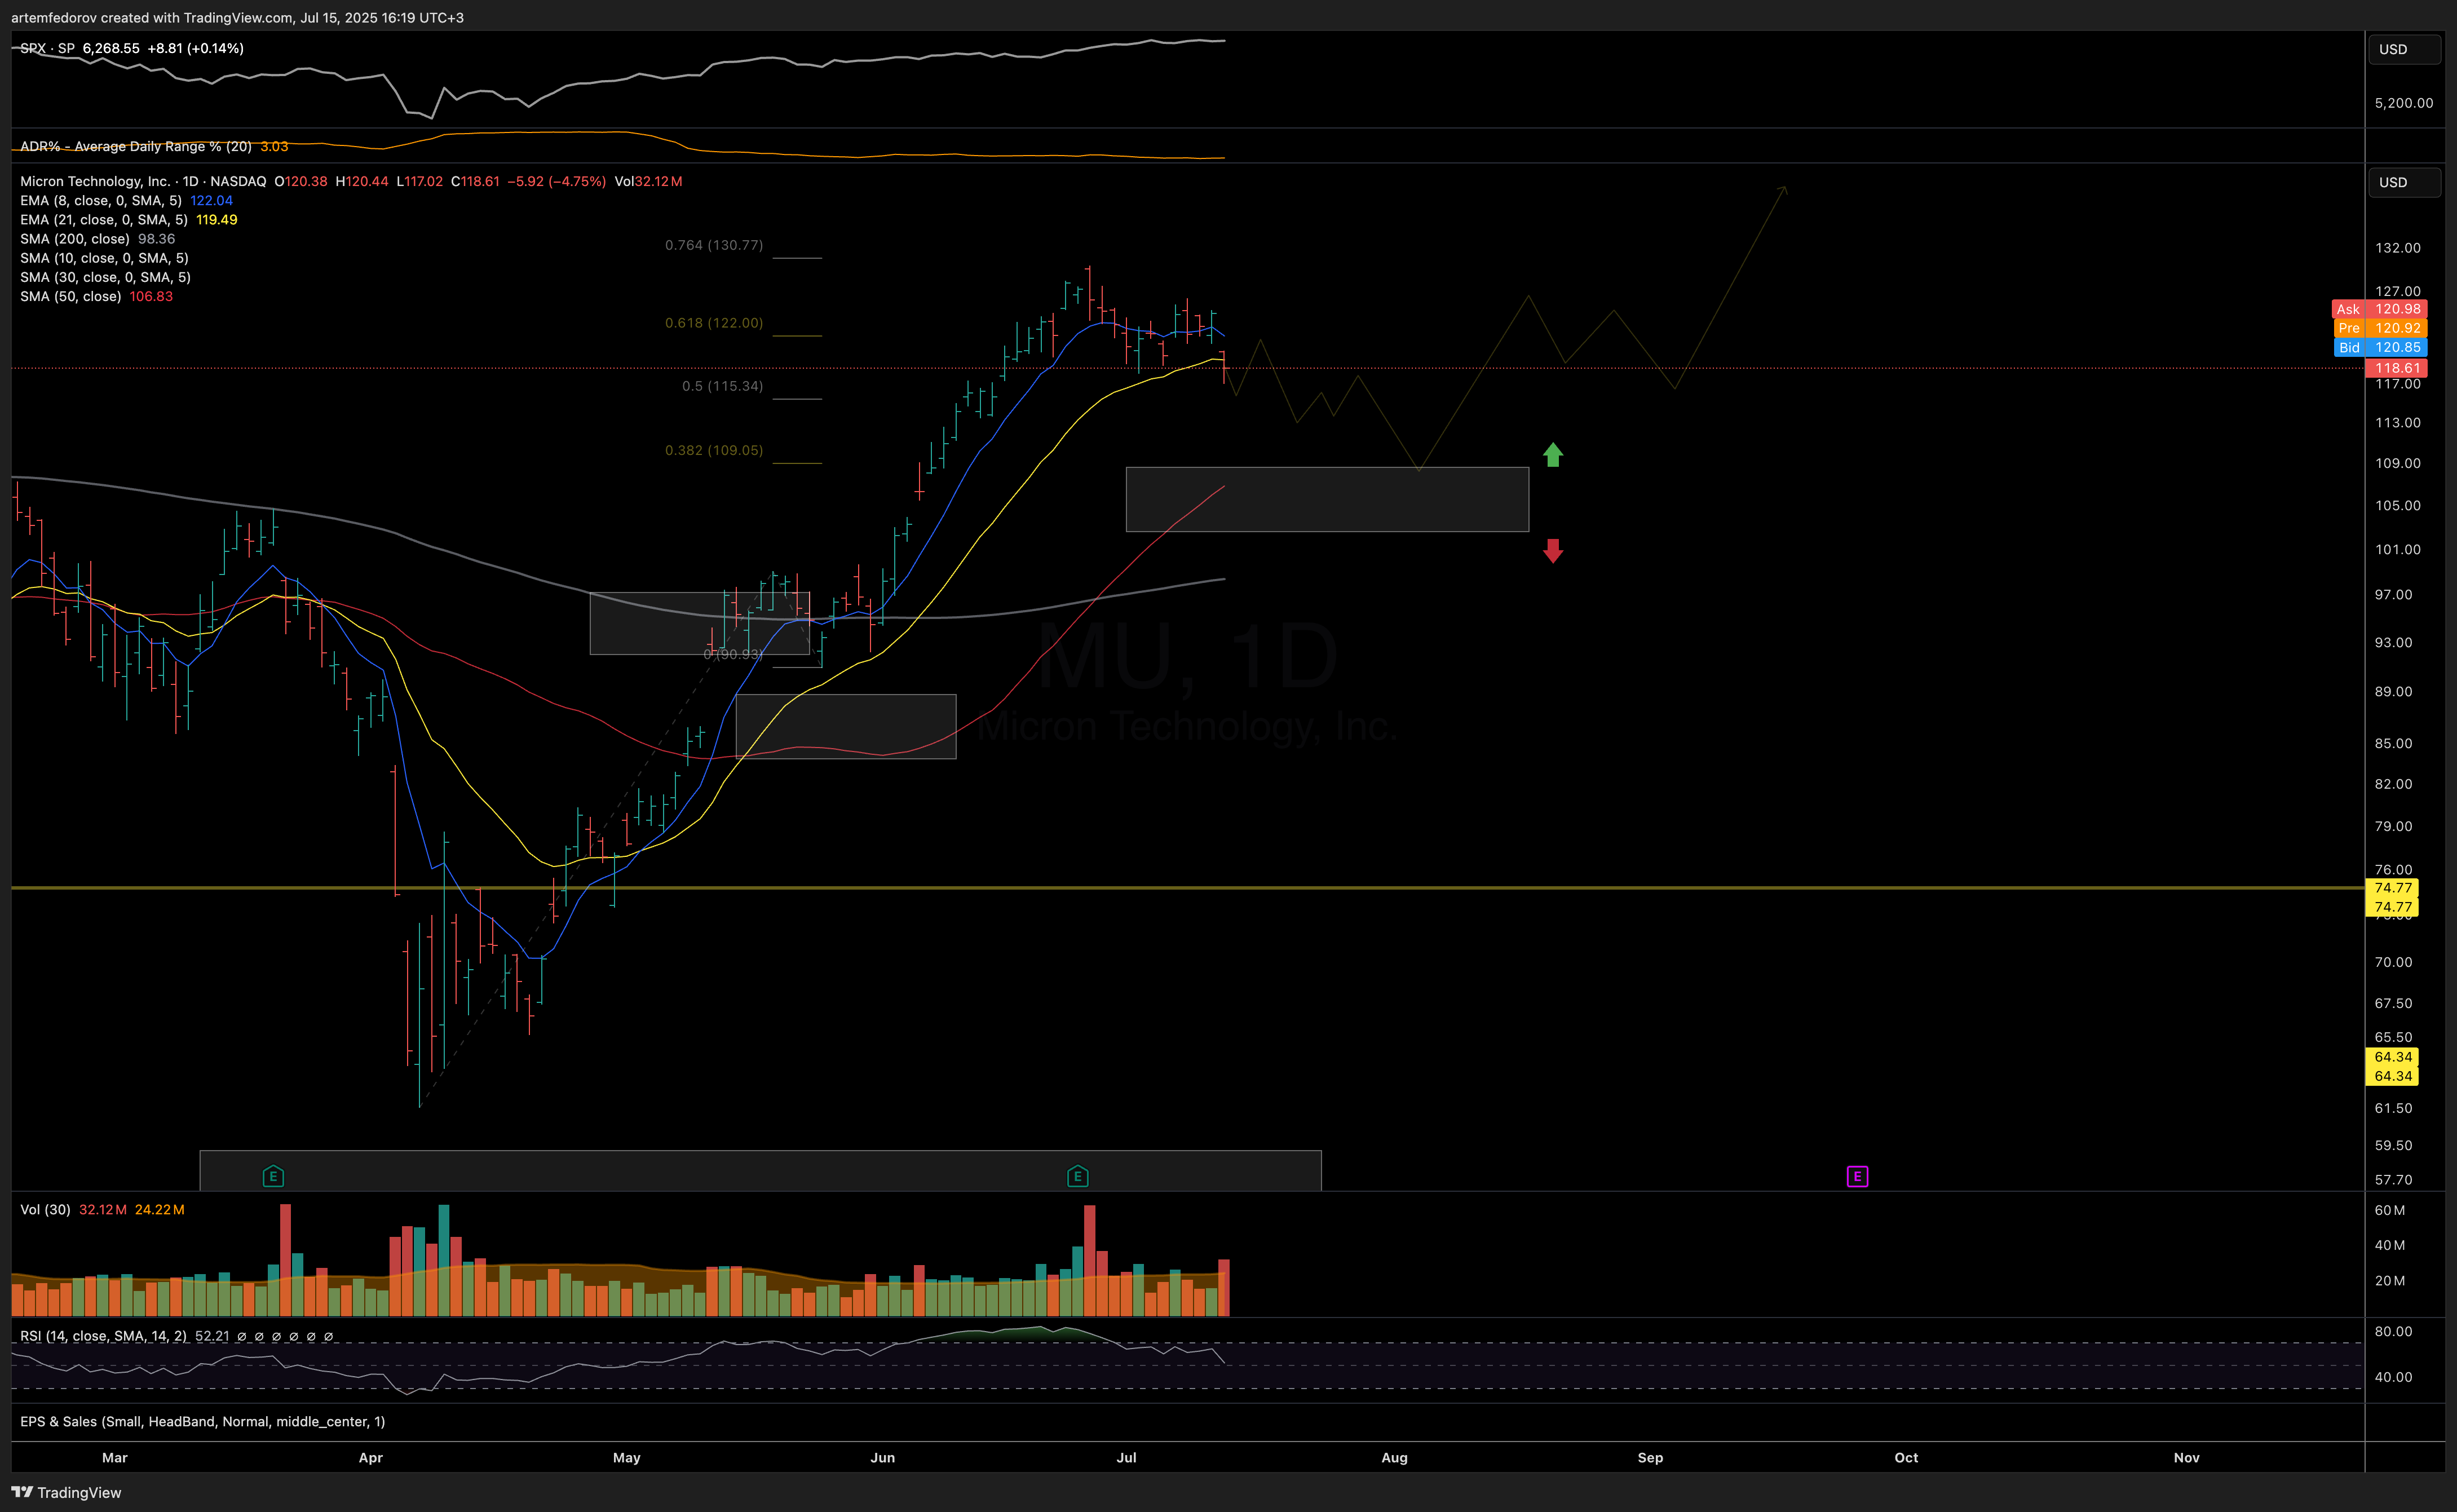Click the ADR% value 3.03
This screenshot has width=2457, height=1512.
[x=274, y=146]
